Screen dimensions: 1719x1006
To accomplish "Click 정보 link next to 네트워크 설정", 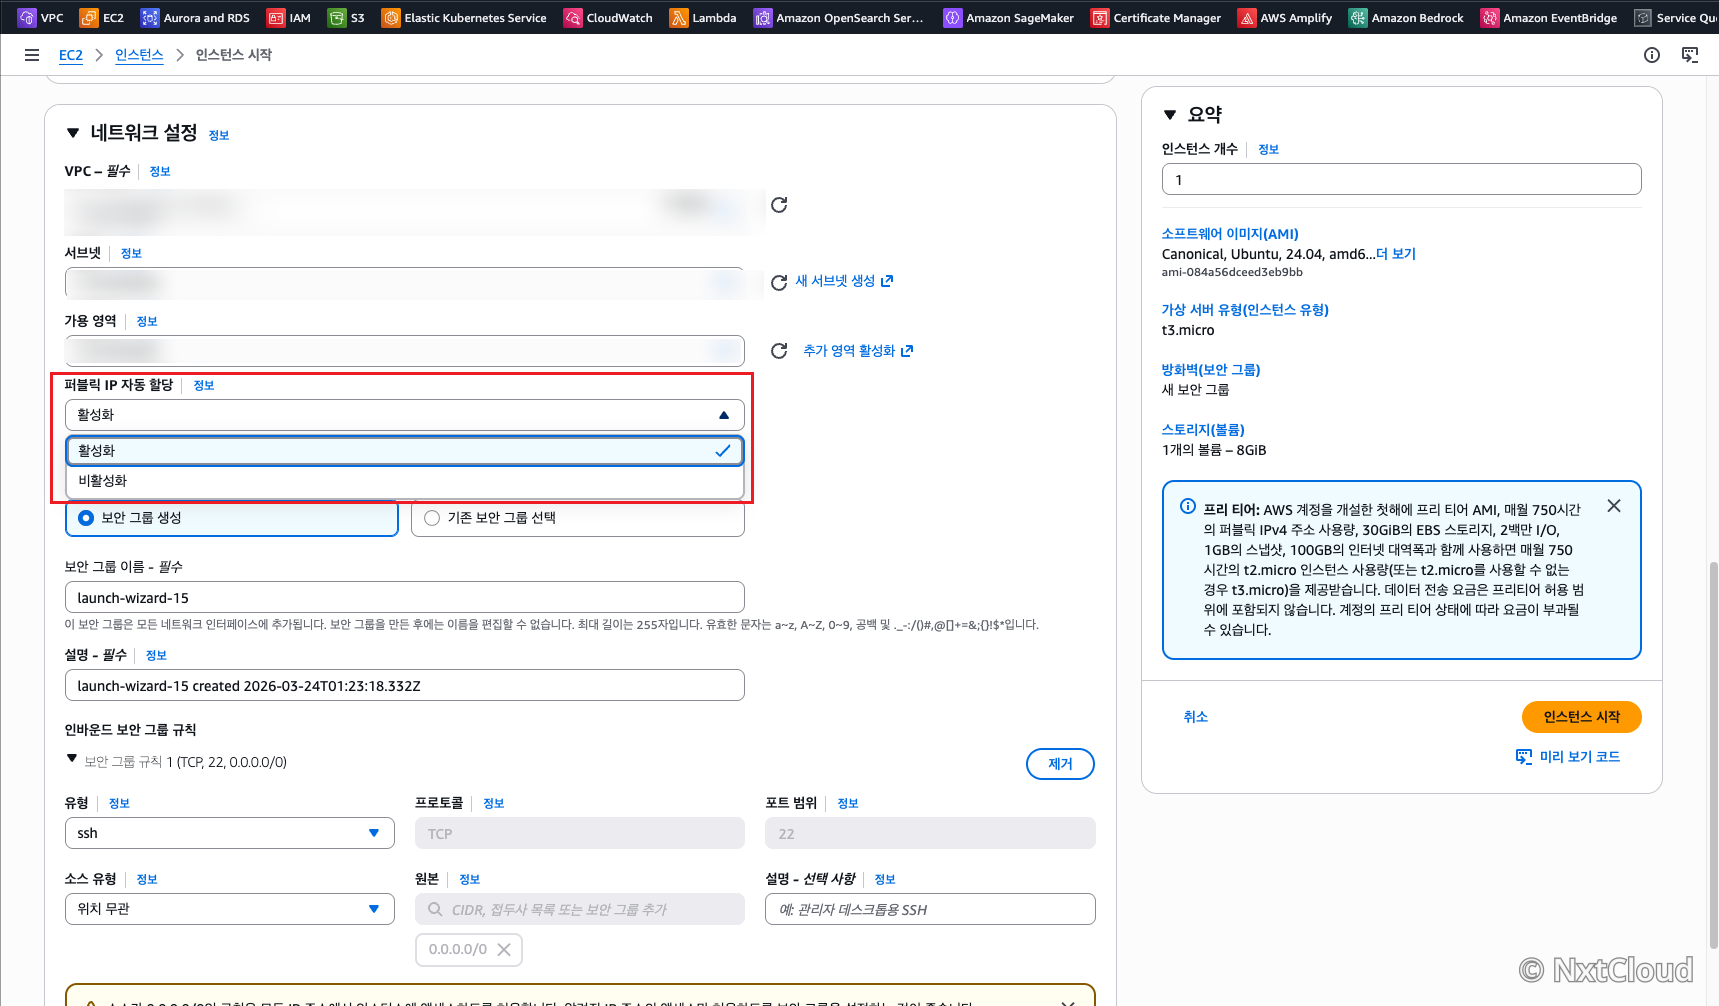I will (x=219, y=136).
